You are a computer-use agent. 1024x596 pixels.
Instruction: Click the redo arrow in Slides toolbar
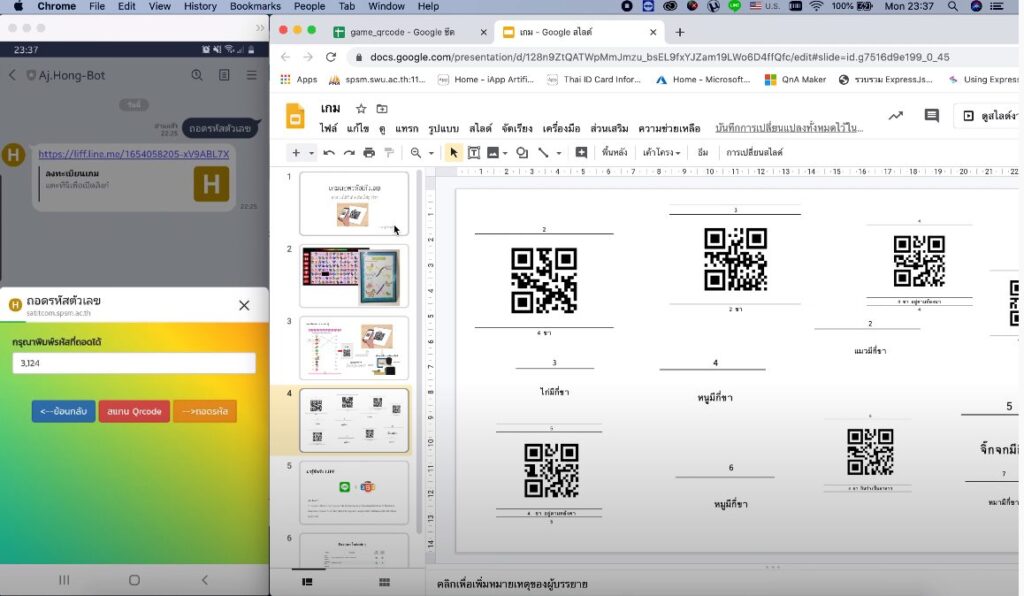349,153
